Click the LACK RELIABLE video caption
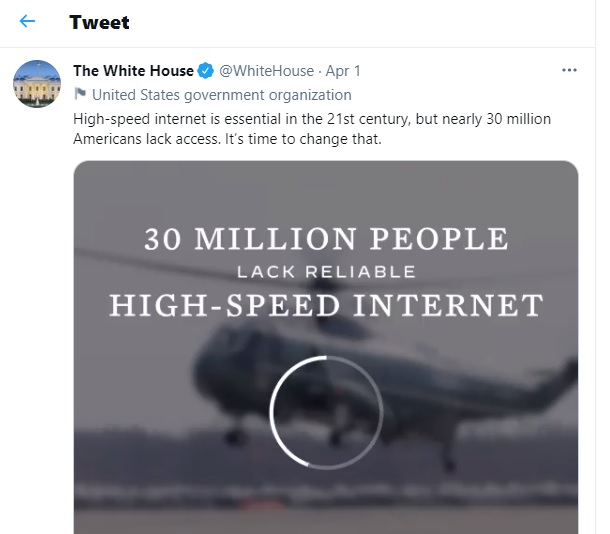Screen dimensions: 610x534 [326, 272]
